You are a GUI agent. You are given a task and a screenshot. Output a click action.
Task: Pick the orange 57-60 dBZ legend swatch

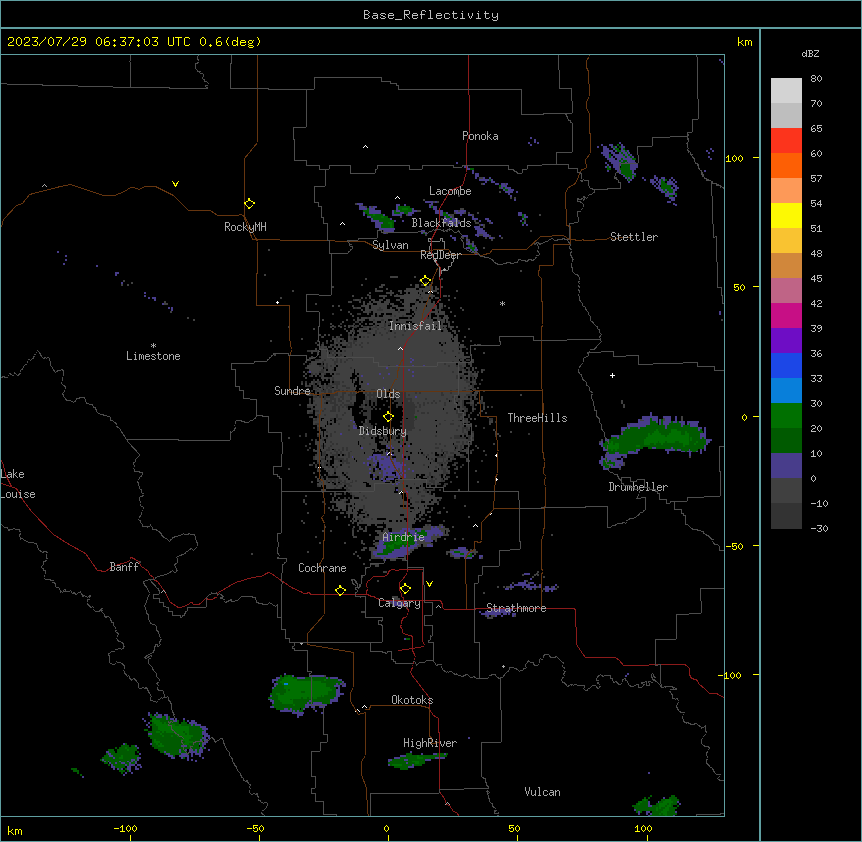pos(786,165)
